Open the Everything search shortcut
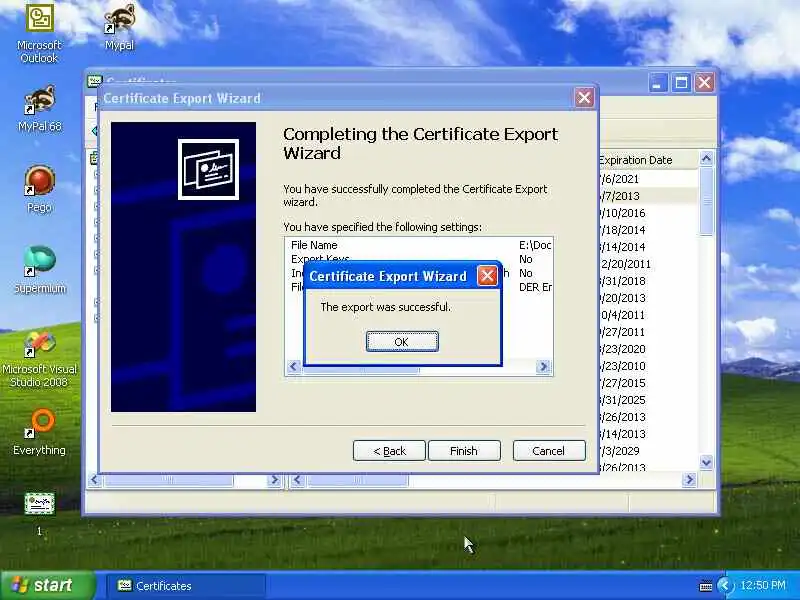800x600 pixels. click(x=39, y=432)
